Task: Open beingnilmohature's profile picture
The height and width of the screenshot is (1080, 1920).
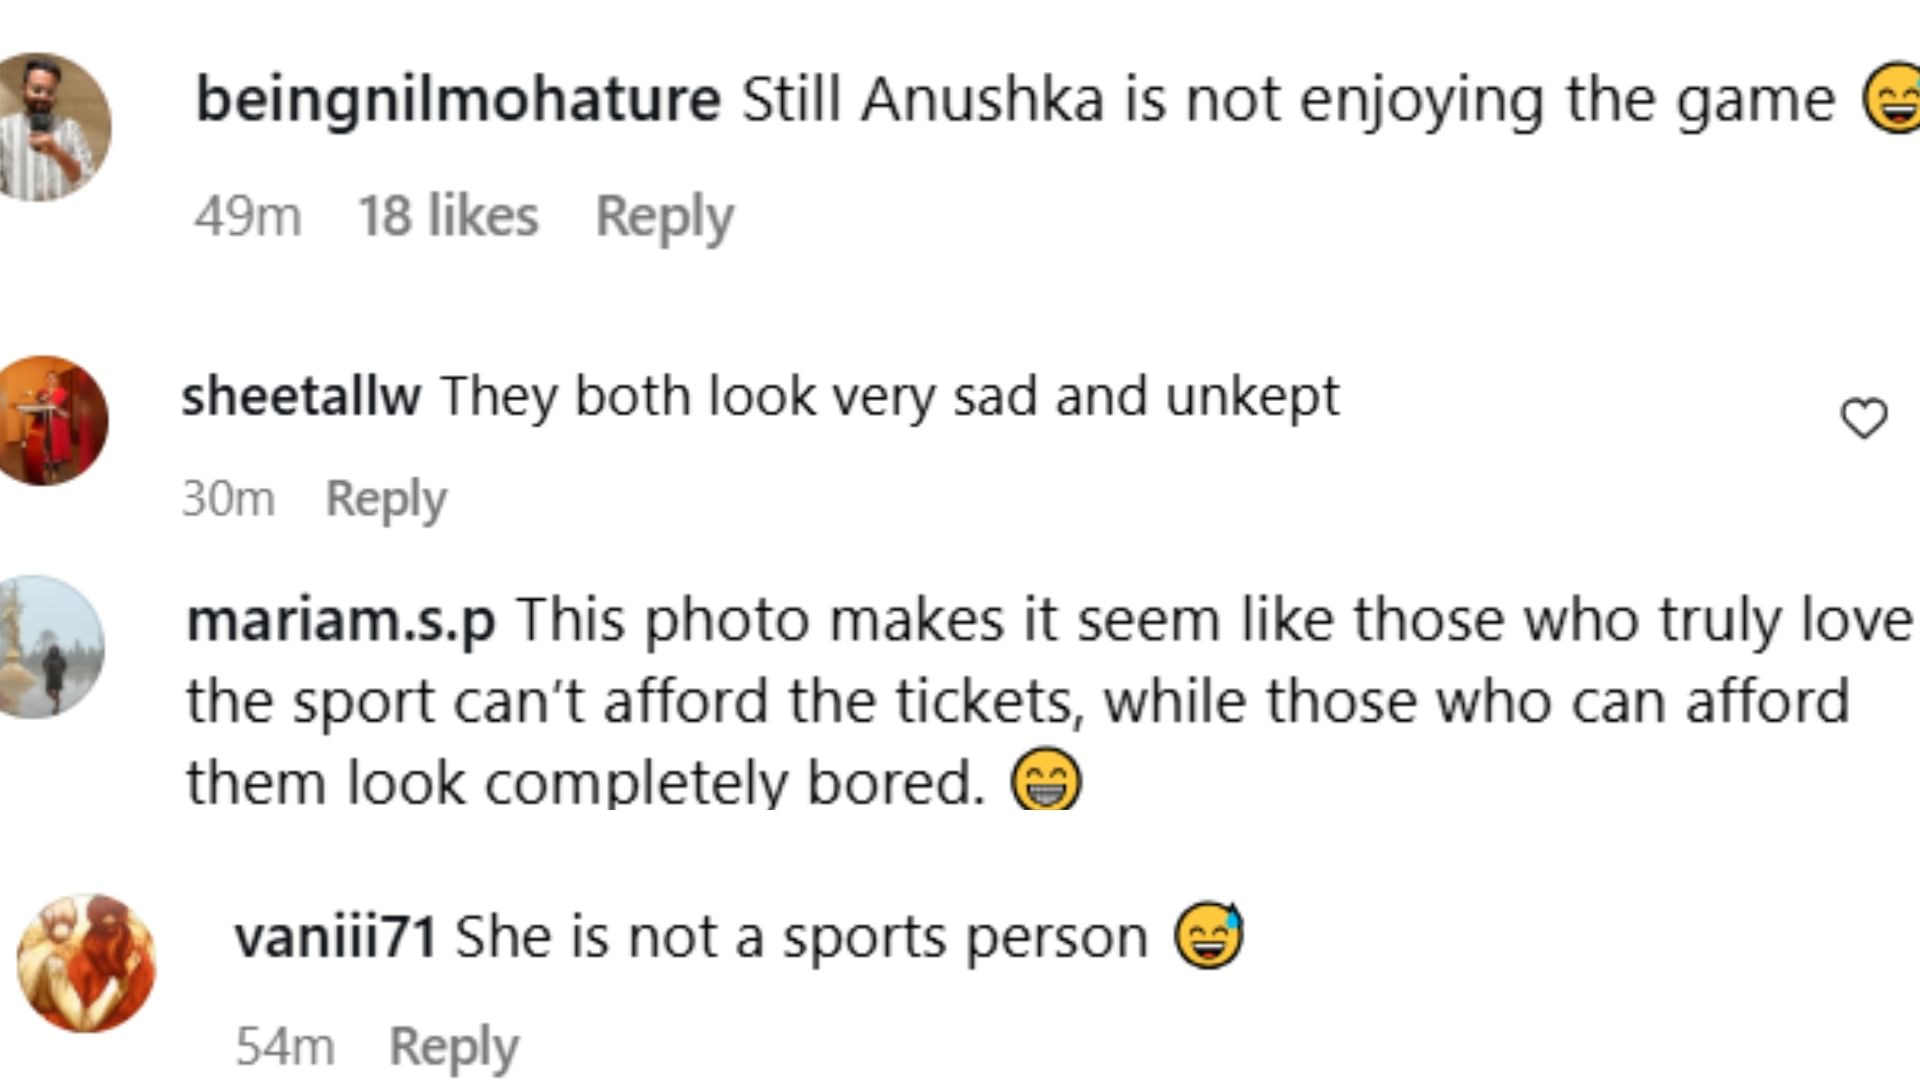Action: 52,127
